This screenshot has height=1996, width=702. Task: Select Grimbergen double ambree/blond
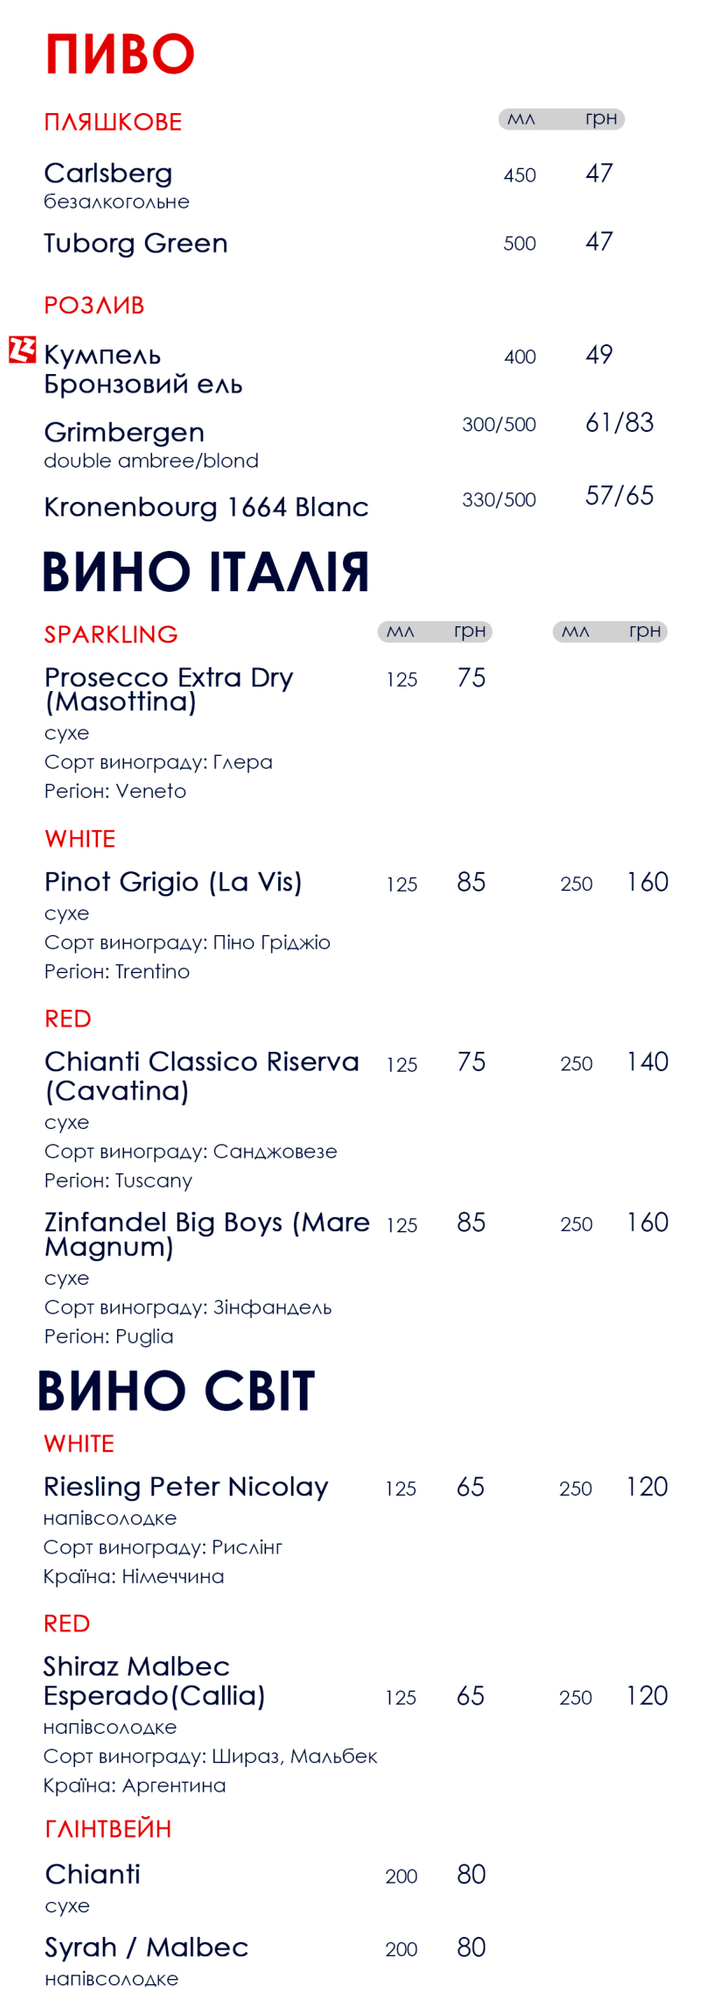click(151, 444)
